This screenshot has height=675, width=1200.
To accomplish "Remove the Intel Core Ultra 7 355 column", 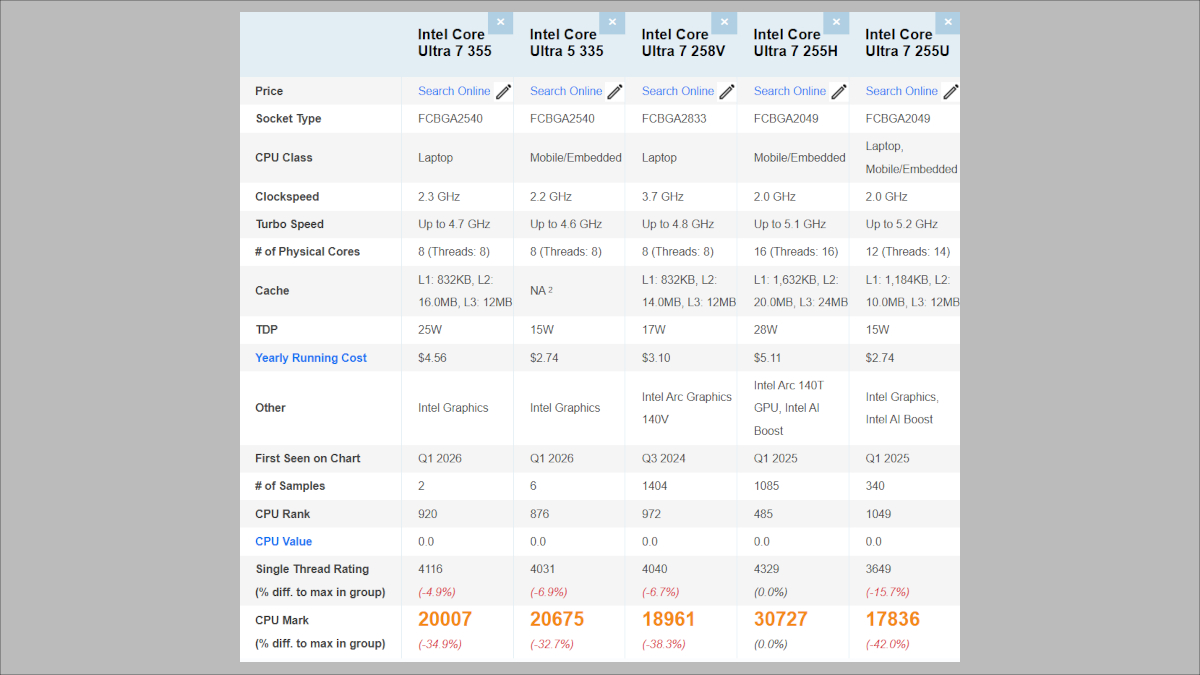I will tap(501, 23).
